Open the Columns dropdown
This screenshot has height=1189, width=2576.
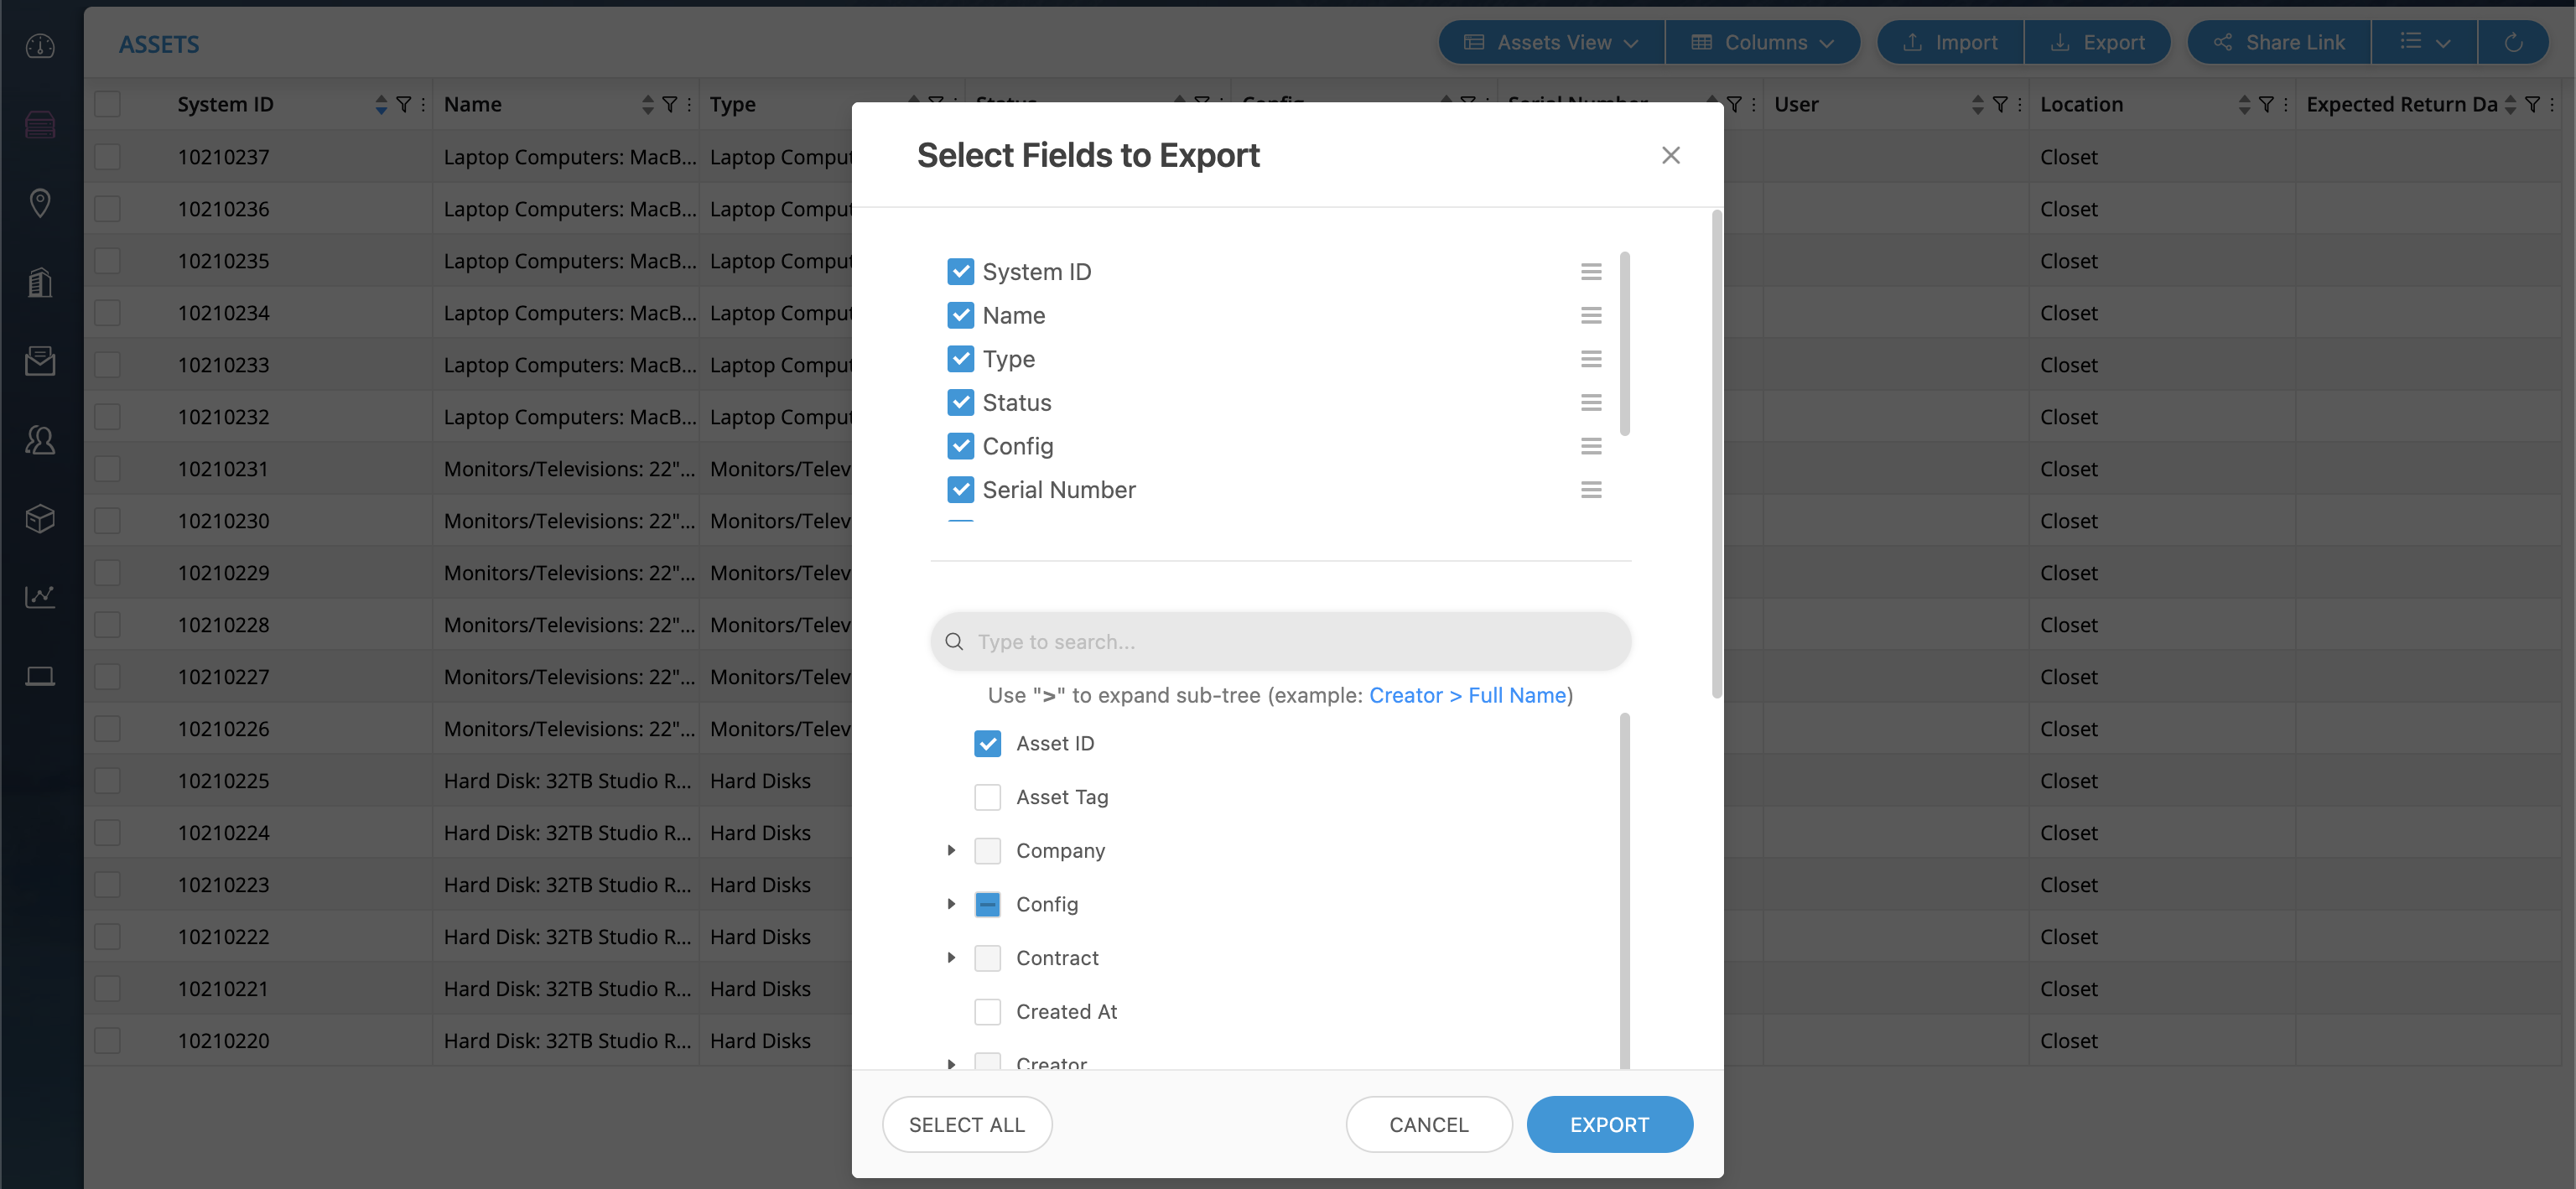[x=1763, y=42]
